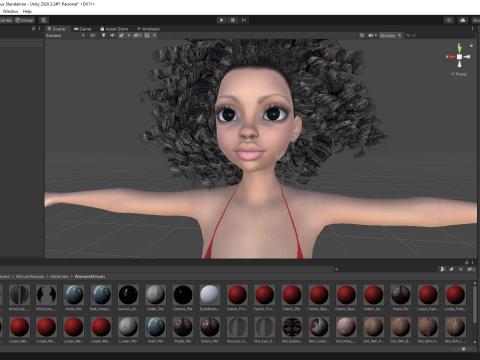The image size is (480, 360).
Task: Go to AfricanWoman folder in the breadcrumb
Action: tap(30, 277)
